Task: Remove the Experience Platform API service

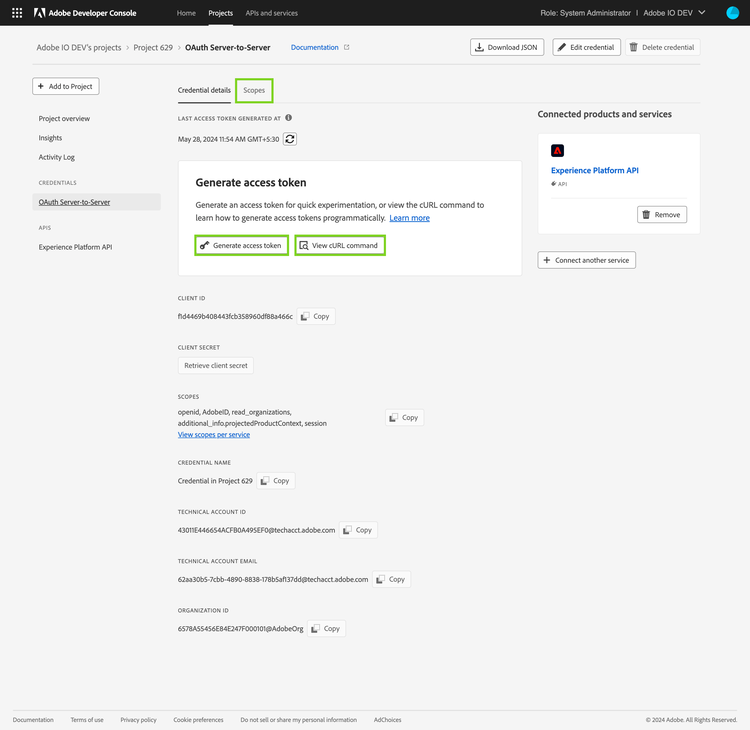Action: tap(662, 214)
